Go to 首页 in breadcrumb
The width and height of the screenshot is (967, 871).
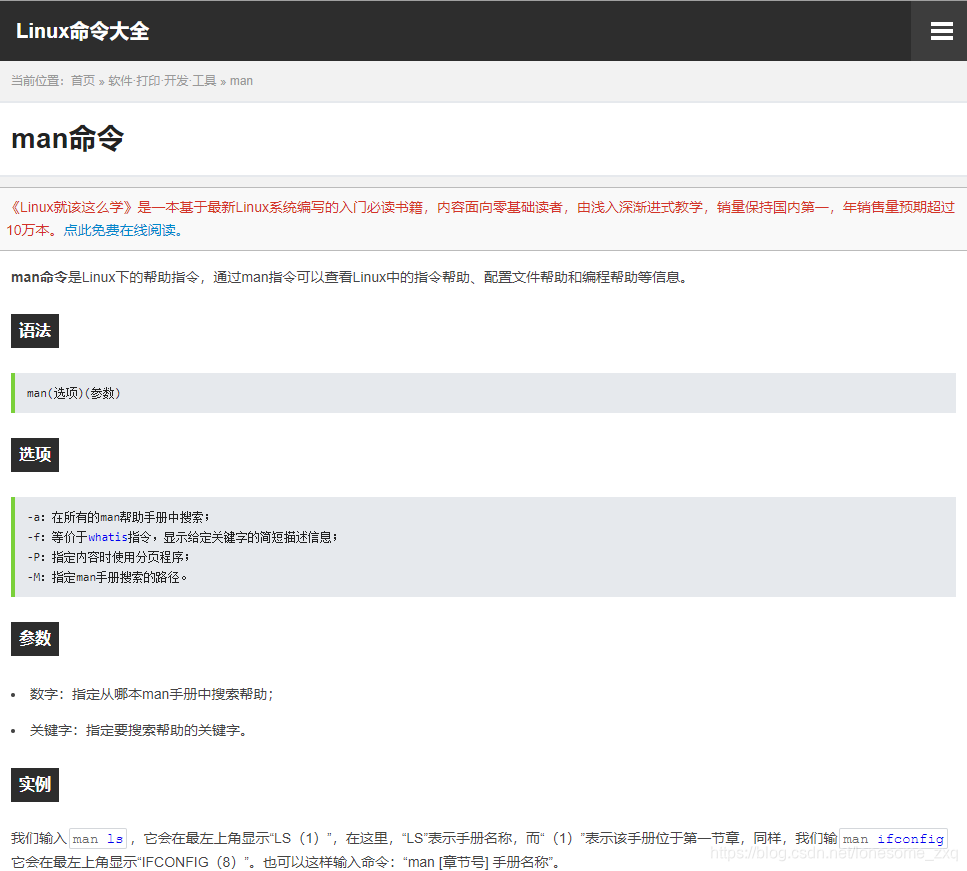pos(83,81)
